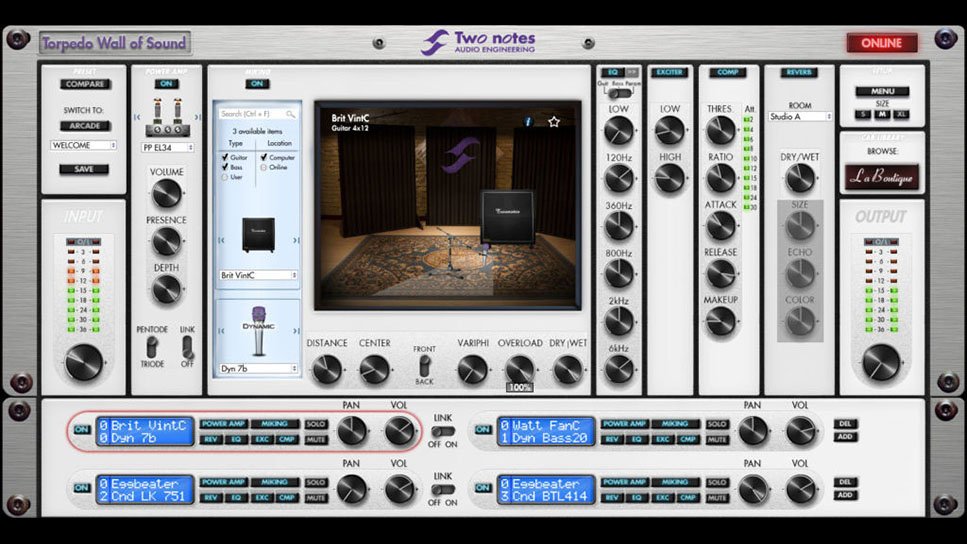Uncheck the Guitar type checkbox

click(x=224, y=157)
